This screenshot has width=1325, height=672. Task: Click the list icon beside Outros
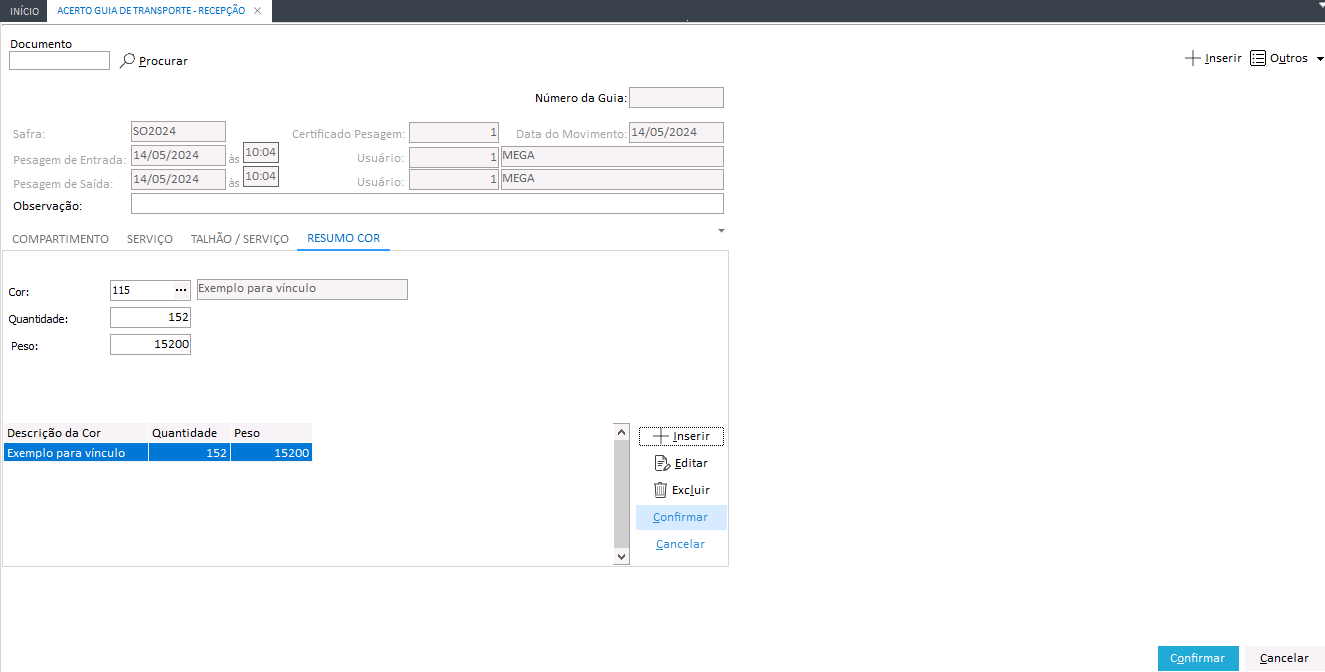tap(1258, 58)
